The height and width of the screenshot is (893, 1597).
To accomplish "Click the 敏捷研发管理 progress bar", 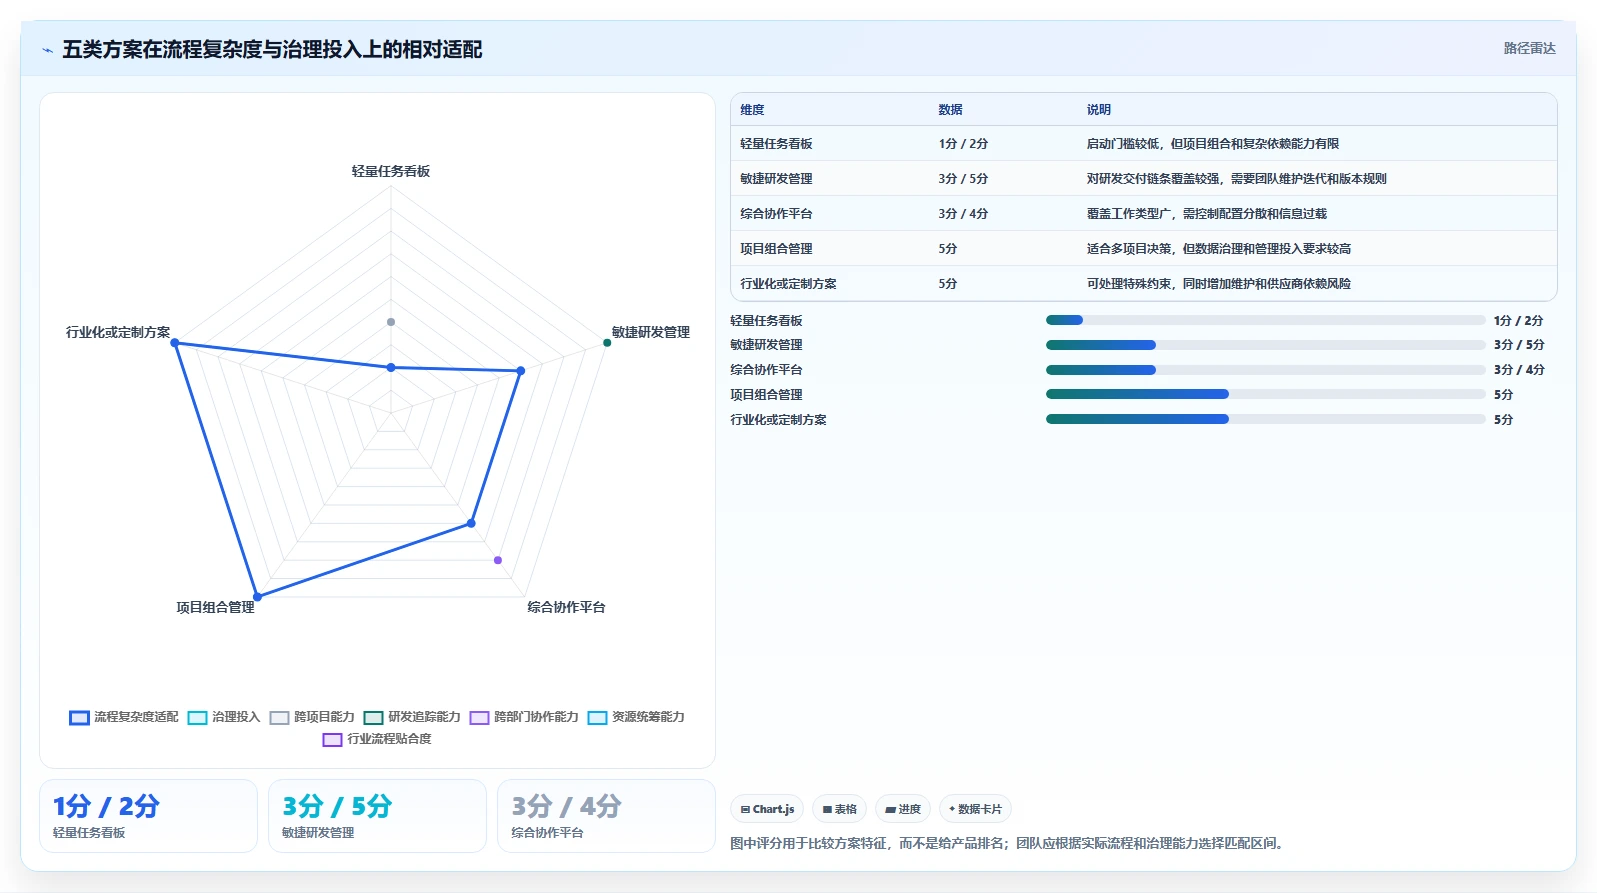I will coord(1265,345).
